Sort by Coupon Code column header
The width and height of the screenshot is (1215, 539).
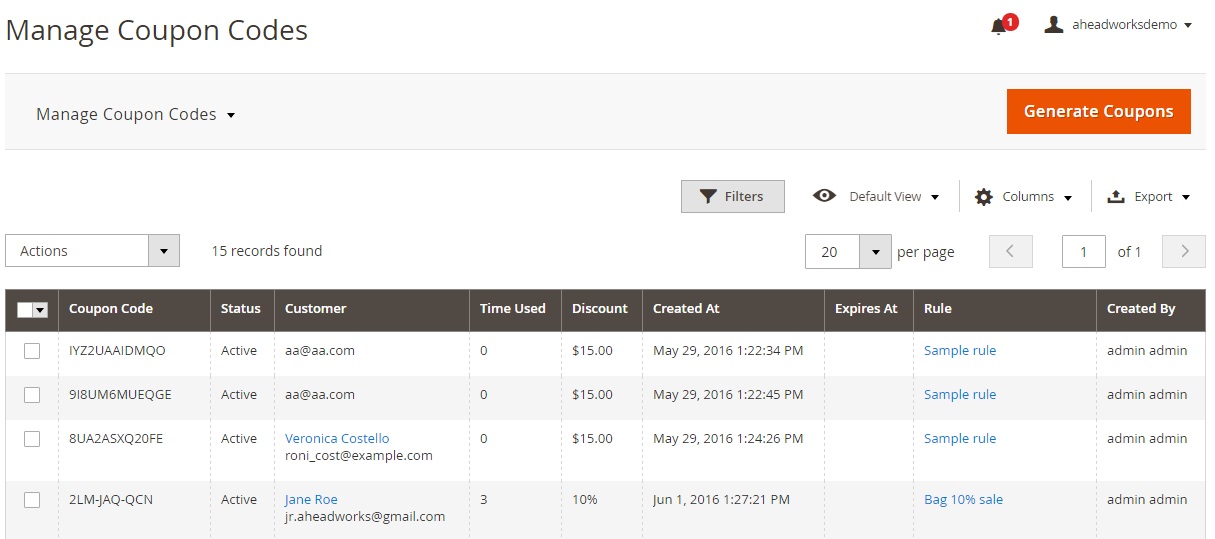[x=111, y=309]
